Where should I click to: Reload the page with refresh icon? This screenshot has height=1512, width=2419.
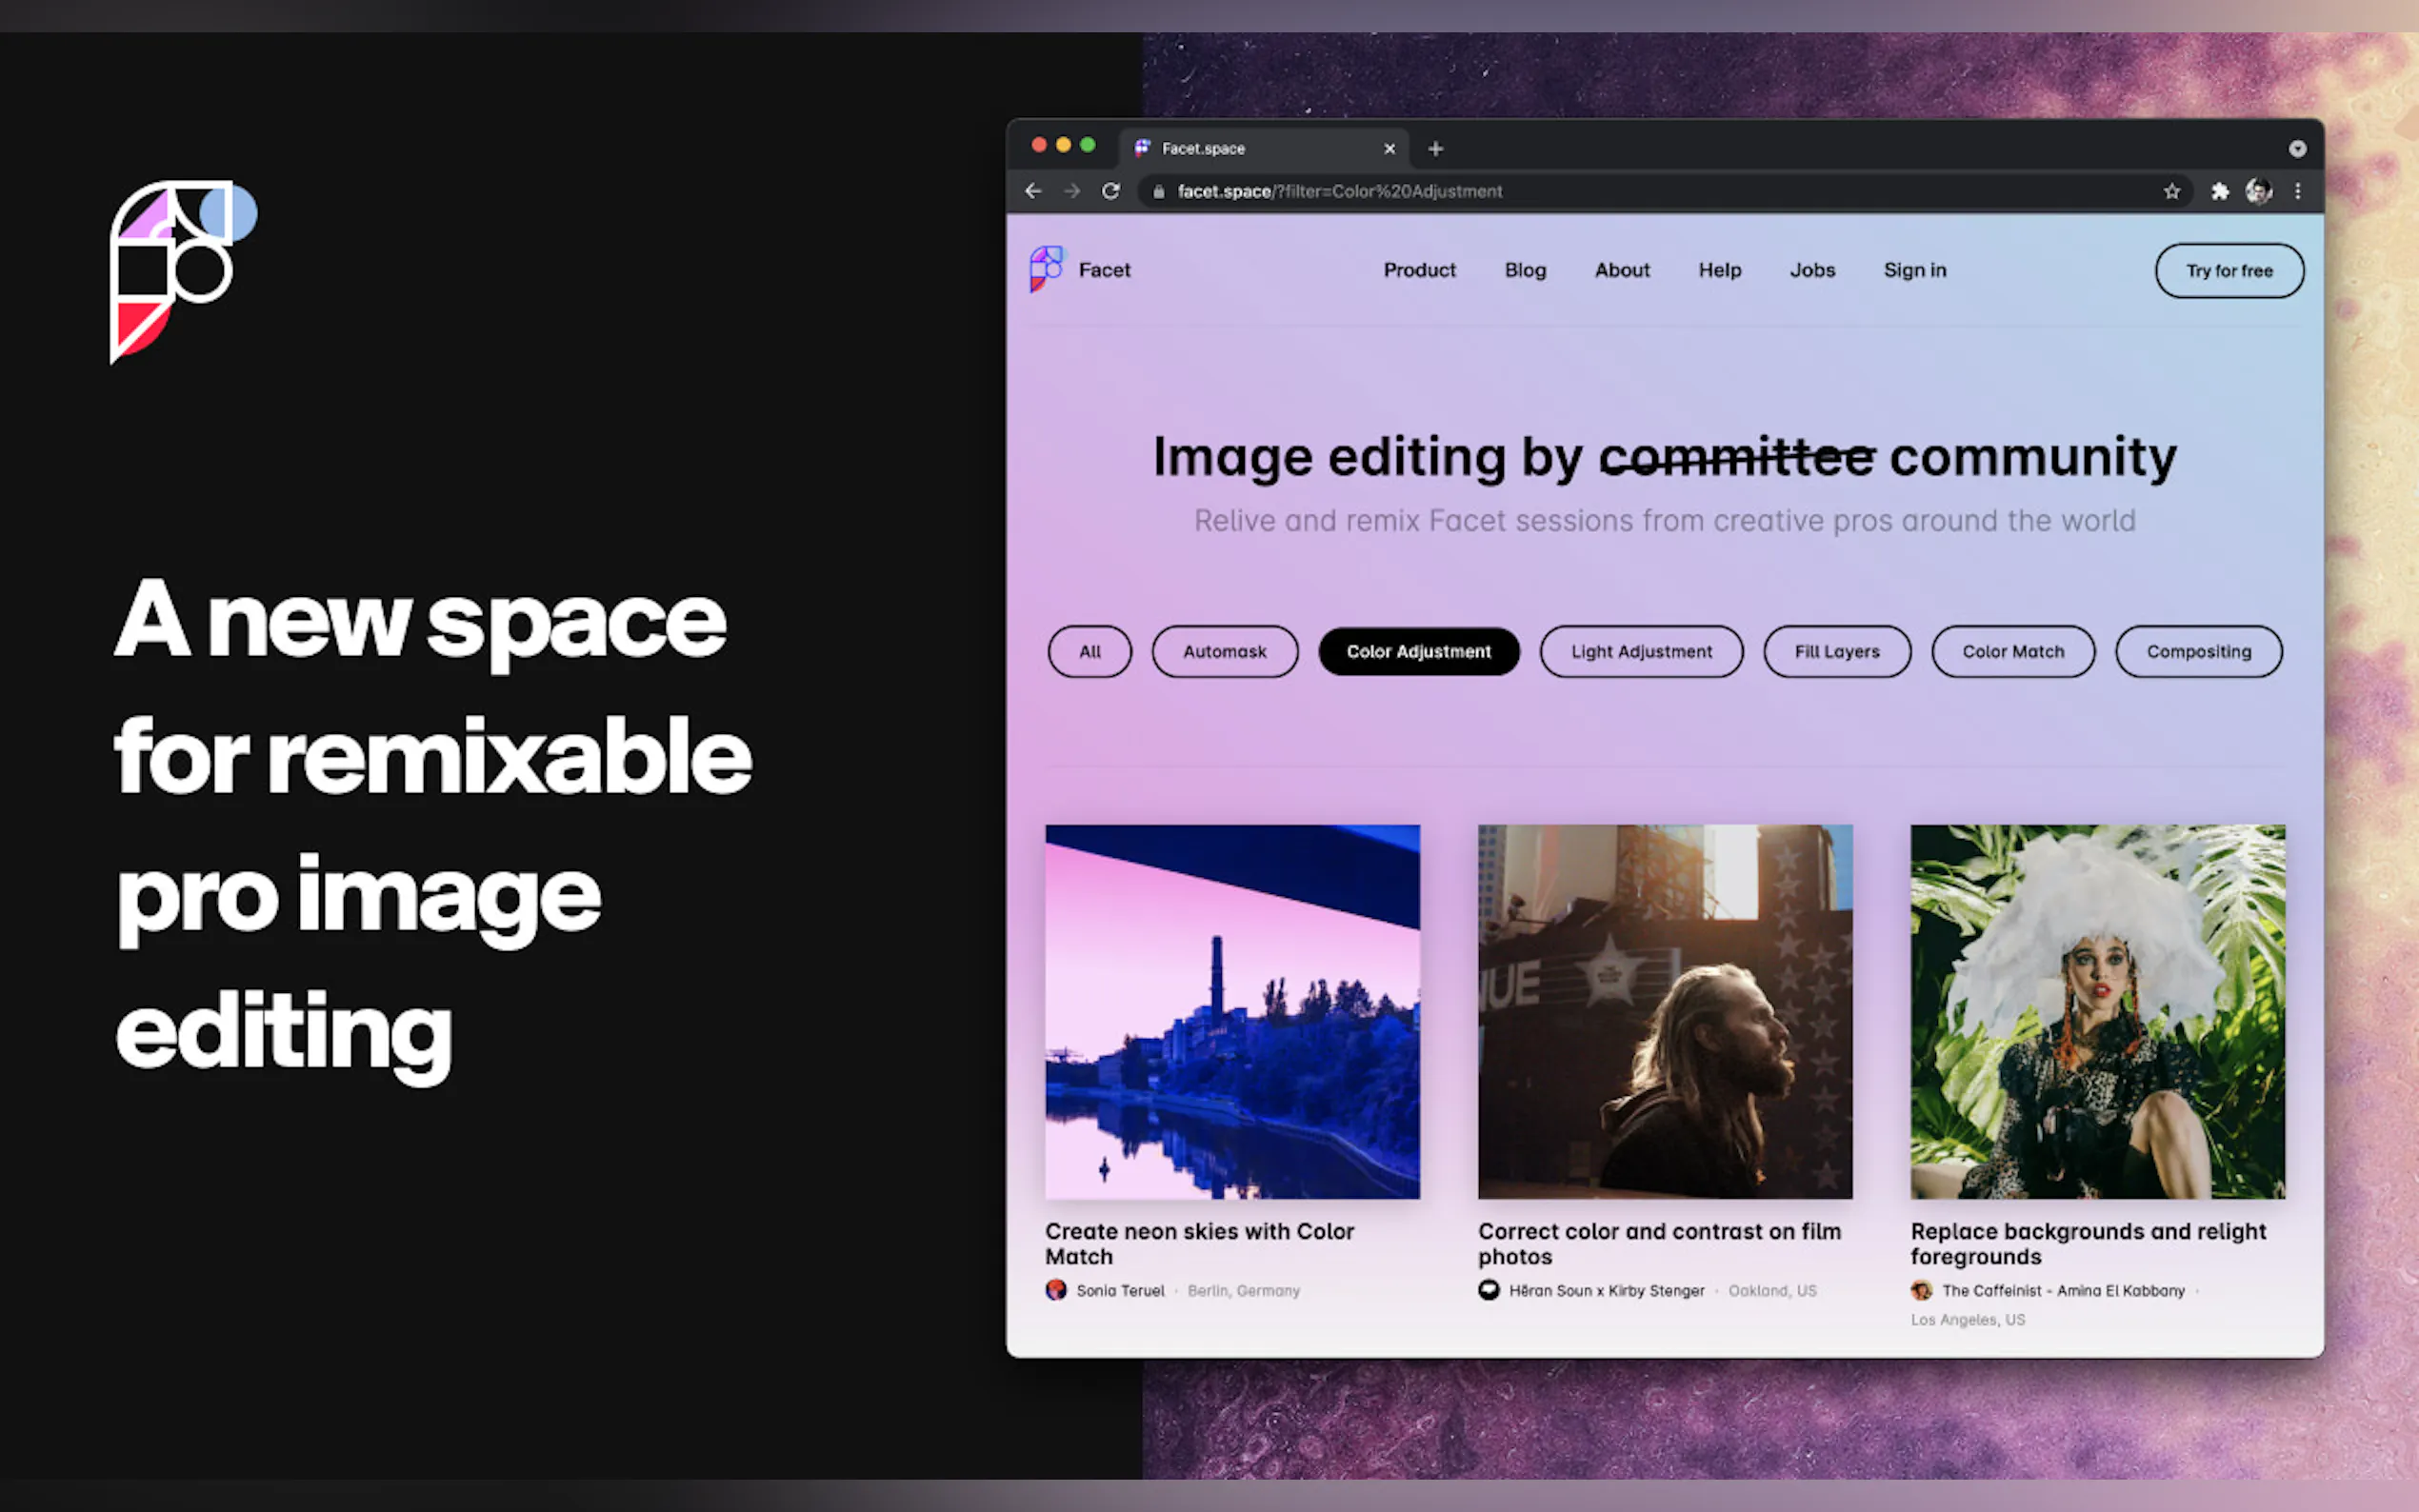pyautogui.click(x=1110, y=191)
